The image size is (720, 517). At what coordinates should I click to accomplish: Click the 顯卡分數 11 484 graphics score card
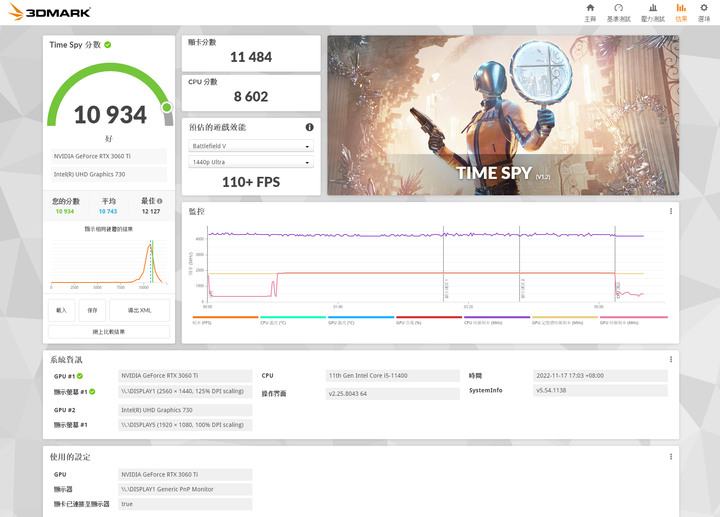[251, 53]
